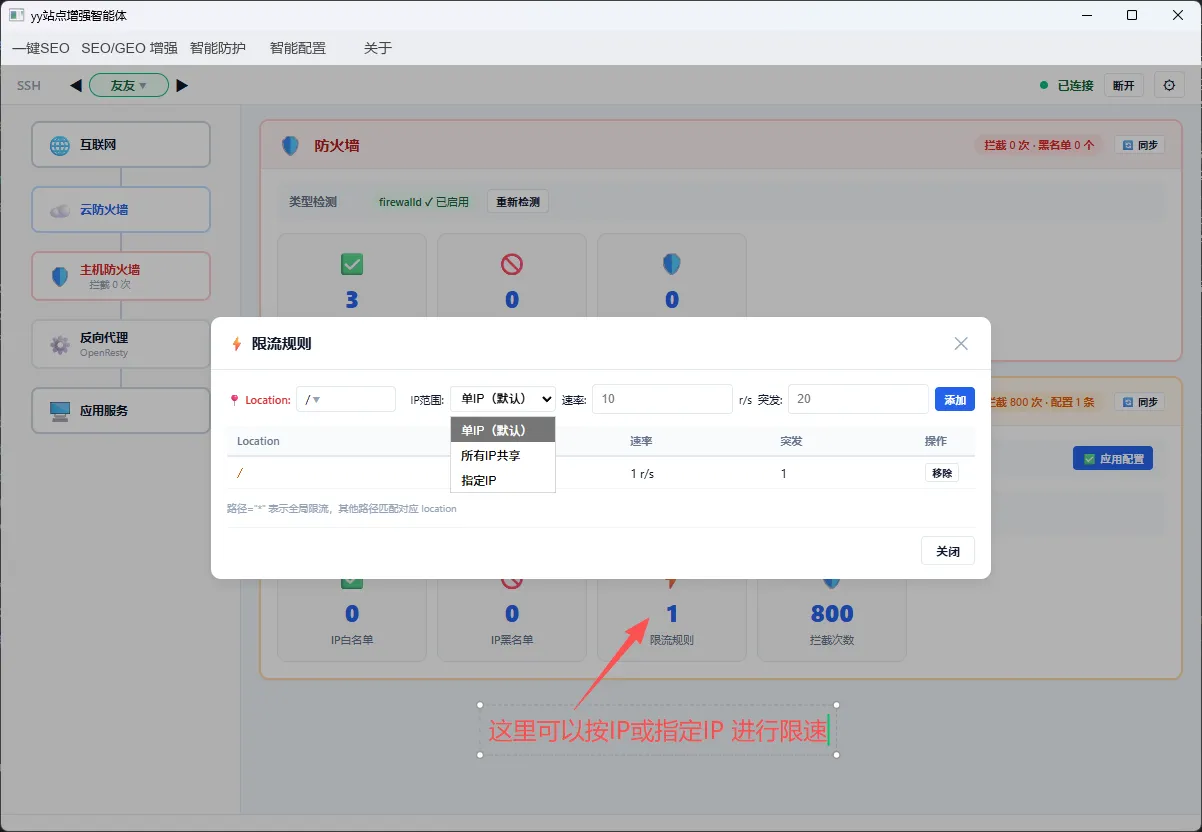Open the 友友 host dropdown
The image size is (1202, 832).
129,86
